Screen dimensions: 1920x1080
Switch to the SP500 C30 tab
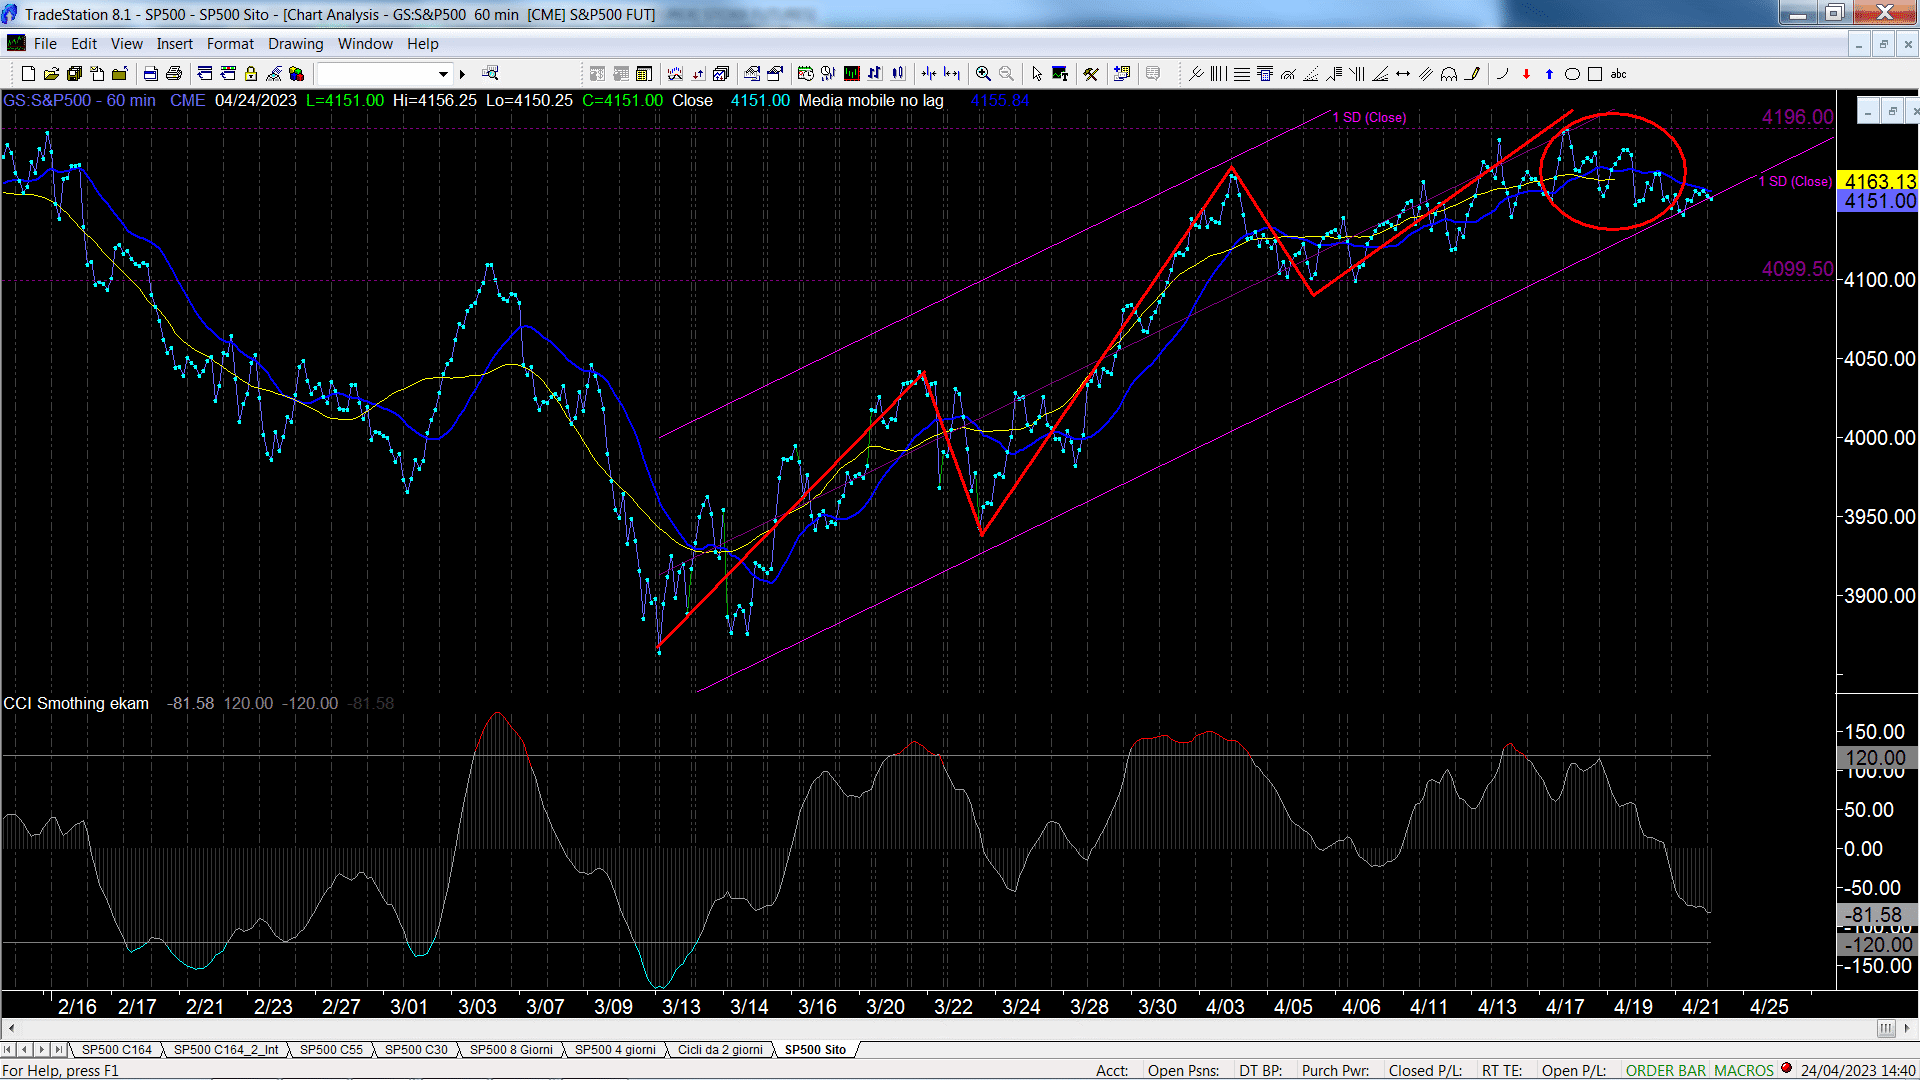coord(416,1050)
